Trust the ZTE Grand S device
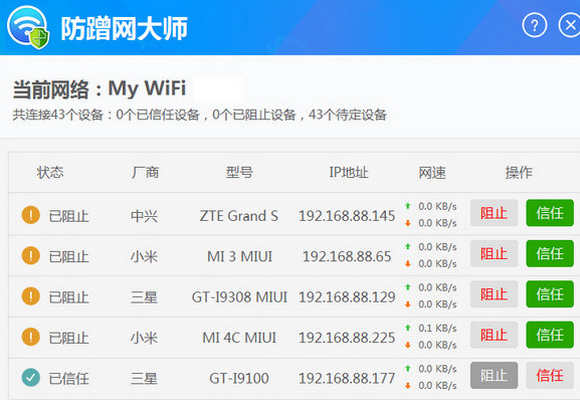This screenshot has height=400, width=580. [550, 213]
